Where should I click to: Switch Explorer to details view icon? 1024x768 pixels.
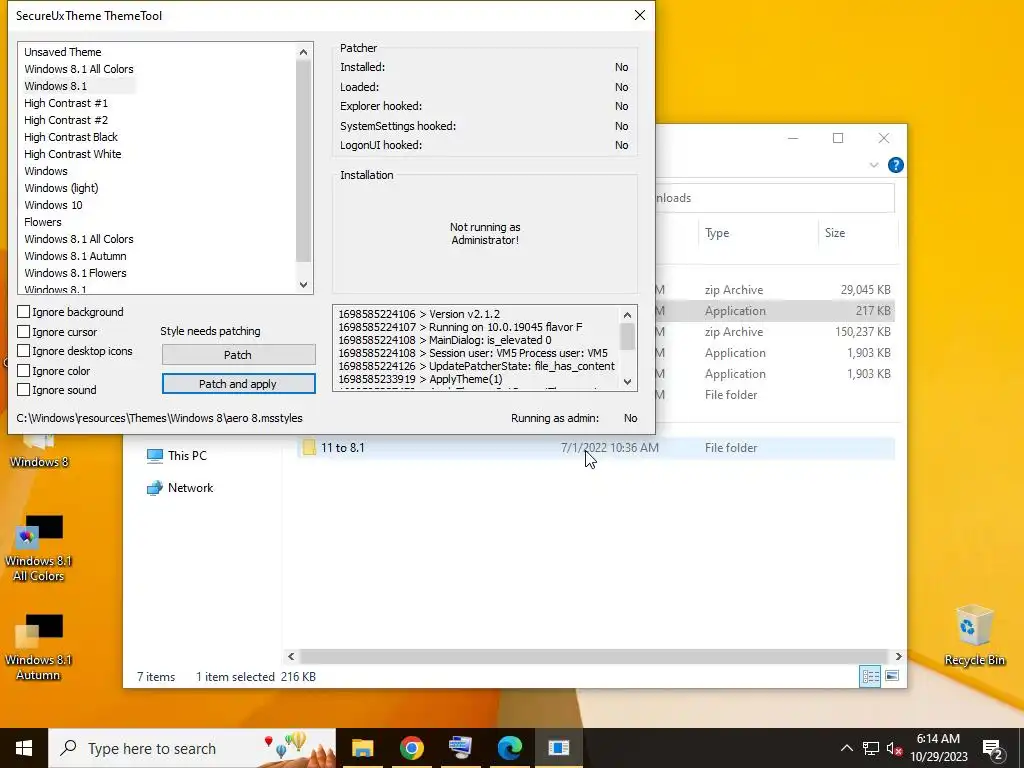pyautogui.click(x=870, y=676)
